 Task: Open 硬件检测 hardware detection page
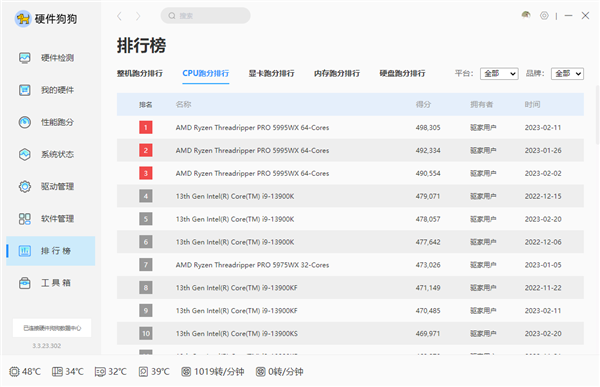point(50,58)
